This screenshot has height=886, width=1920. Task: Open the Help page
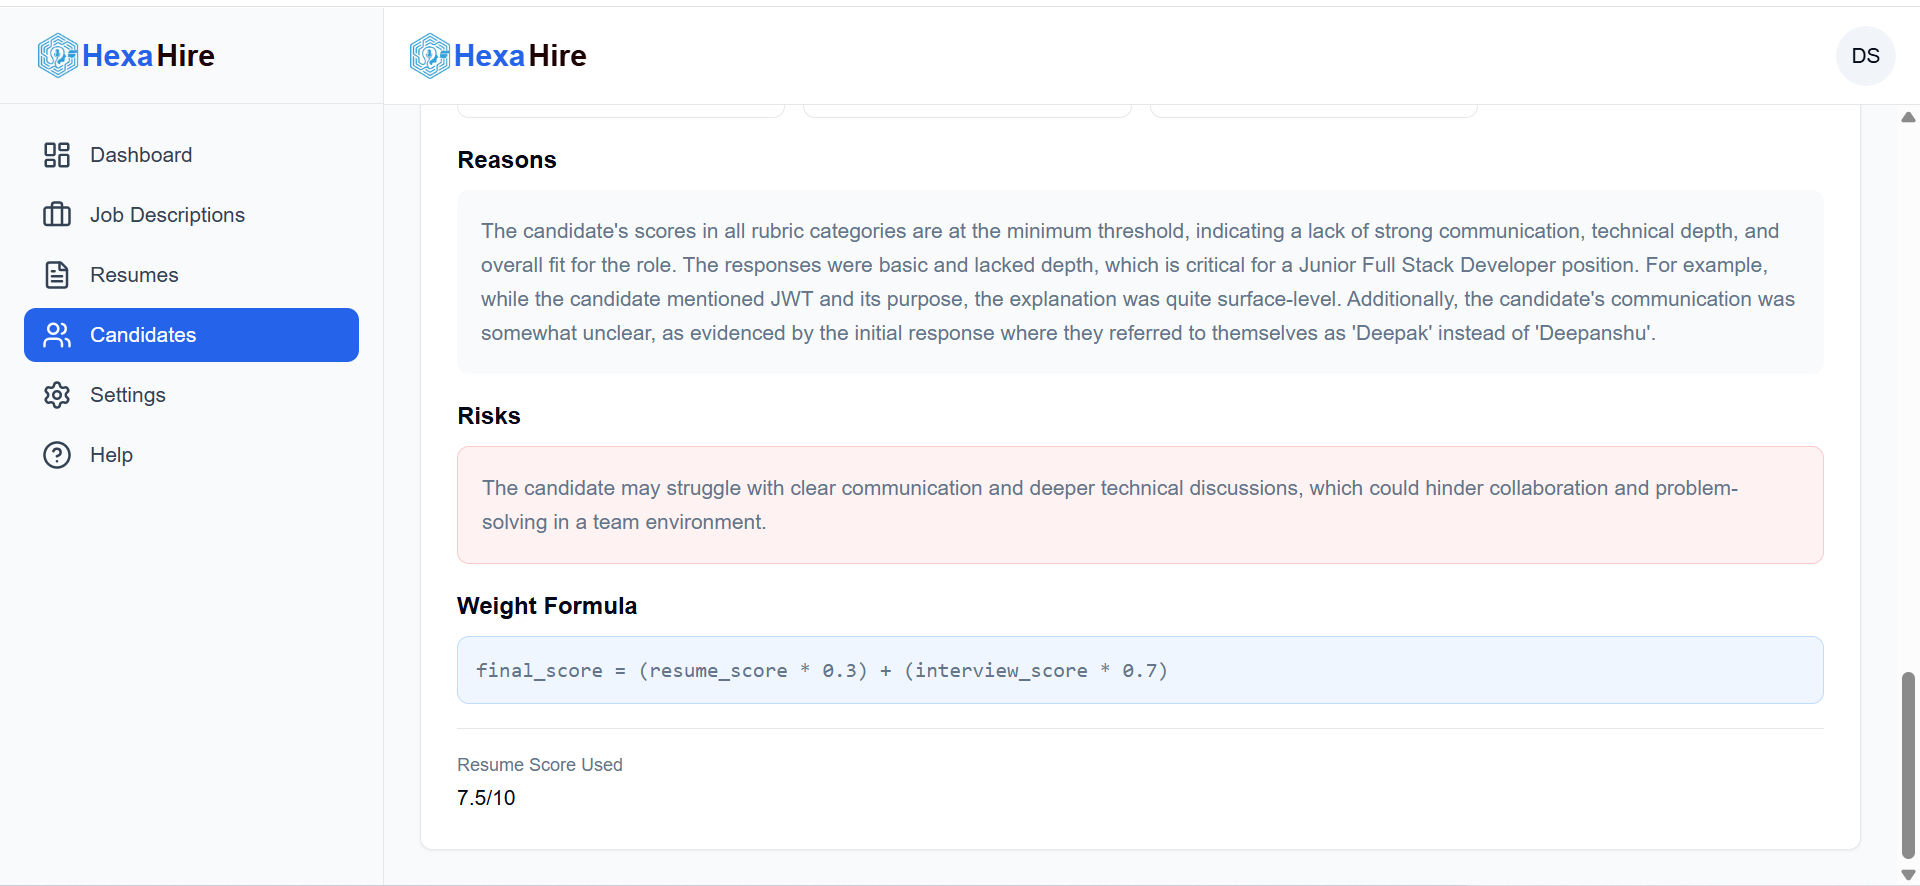point(111,455)
